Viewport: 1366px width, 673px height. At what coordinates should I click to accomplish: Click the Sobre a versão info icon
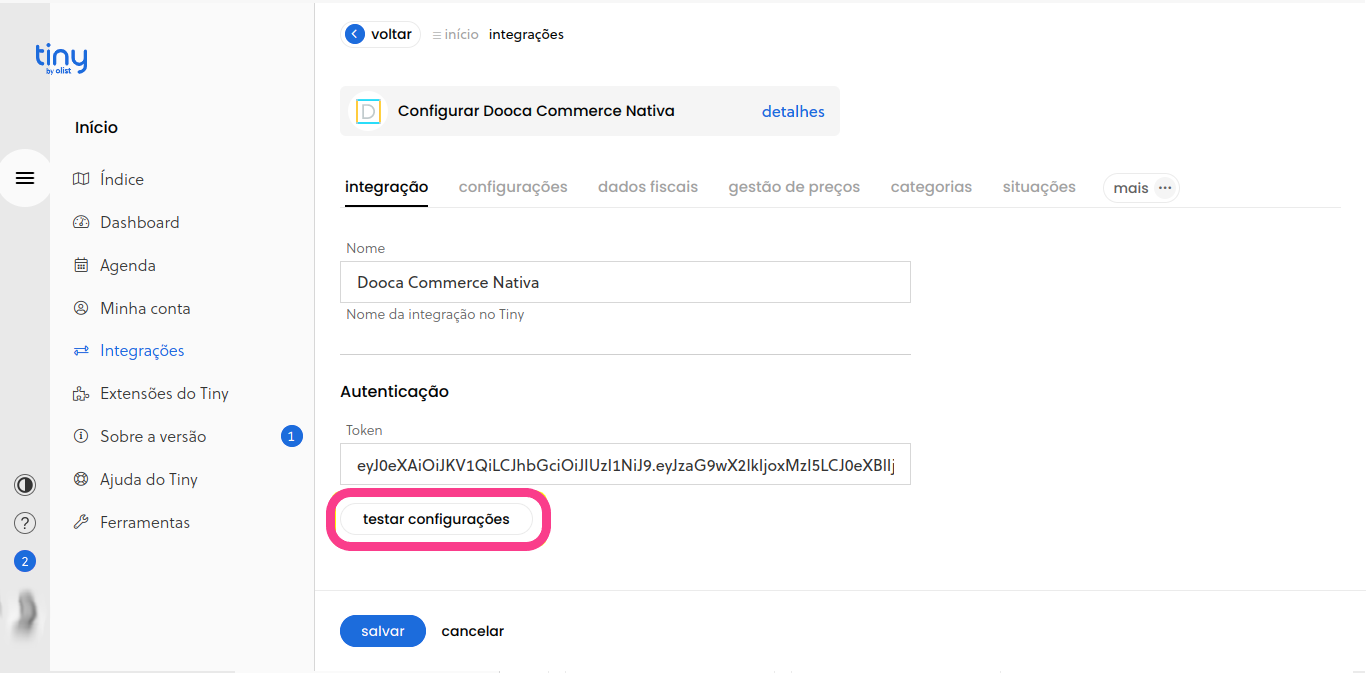pyautogui.click(x=81, y=436)
